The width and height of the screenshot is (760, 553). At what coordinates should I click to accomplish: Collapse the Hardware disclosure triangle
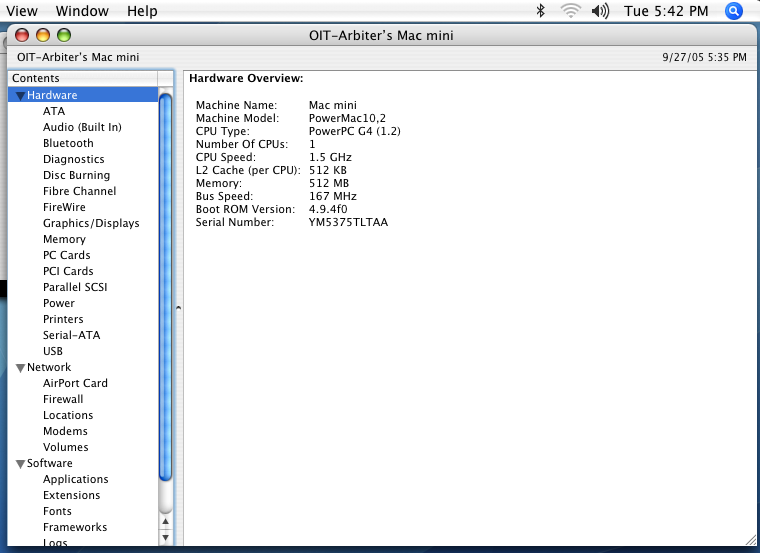(20, 95)
